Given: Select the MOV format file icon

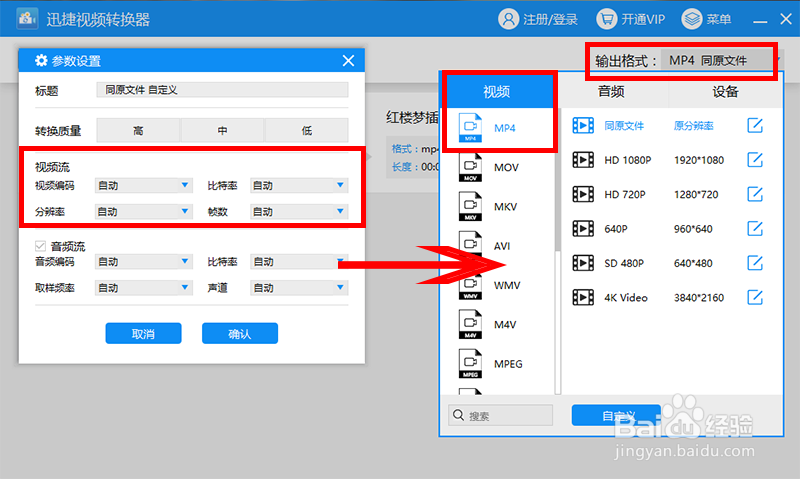Looking at the screenshot, I should click(470, 167).
